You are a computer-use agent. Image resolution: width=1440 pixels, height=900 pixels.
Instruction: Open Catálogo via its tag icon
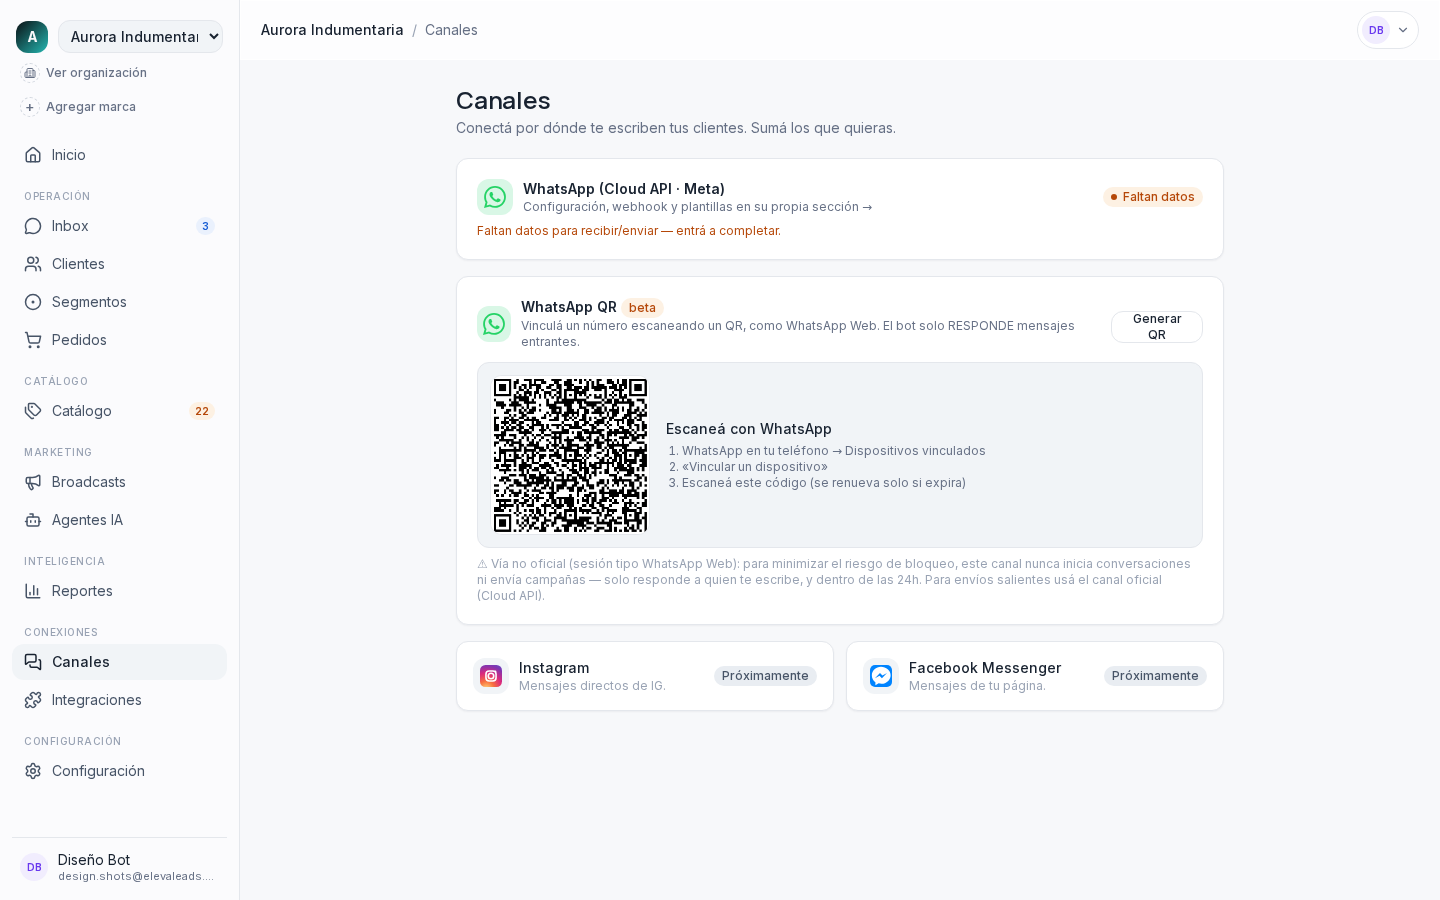click(33, 411)
